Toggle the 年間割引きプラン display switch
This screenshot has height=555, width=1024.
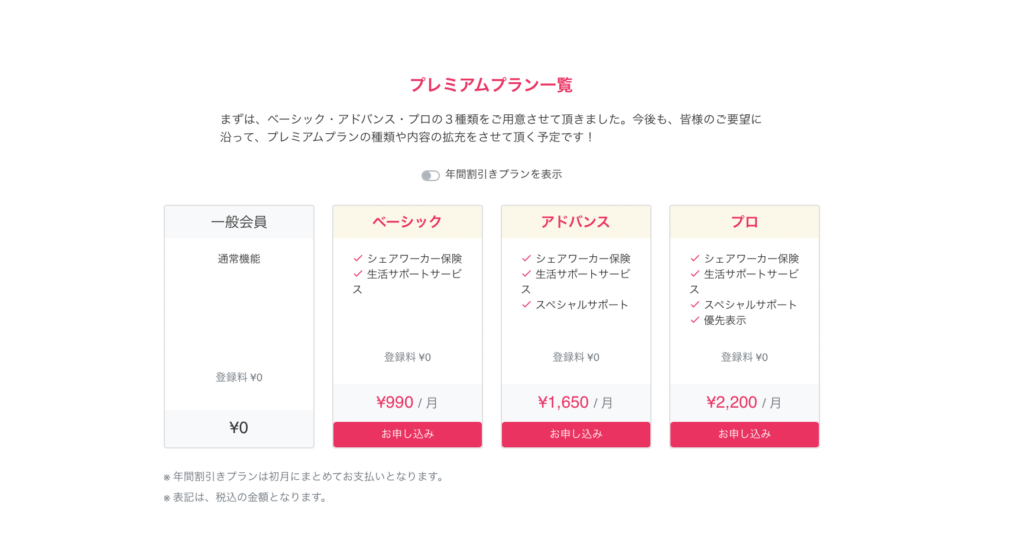[430, 175]
